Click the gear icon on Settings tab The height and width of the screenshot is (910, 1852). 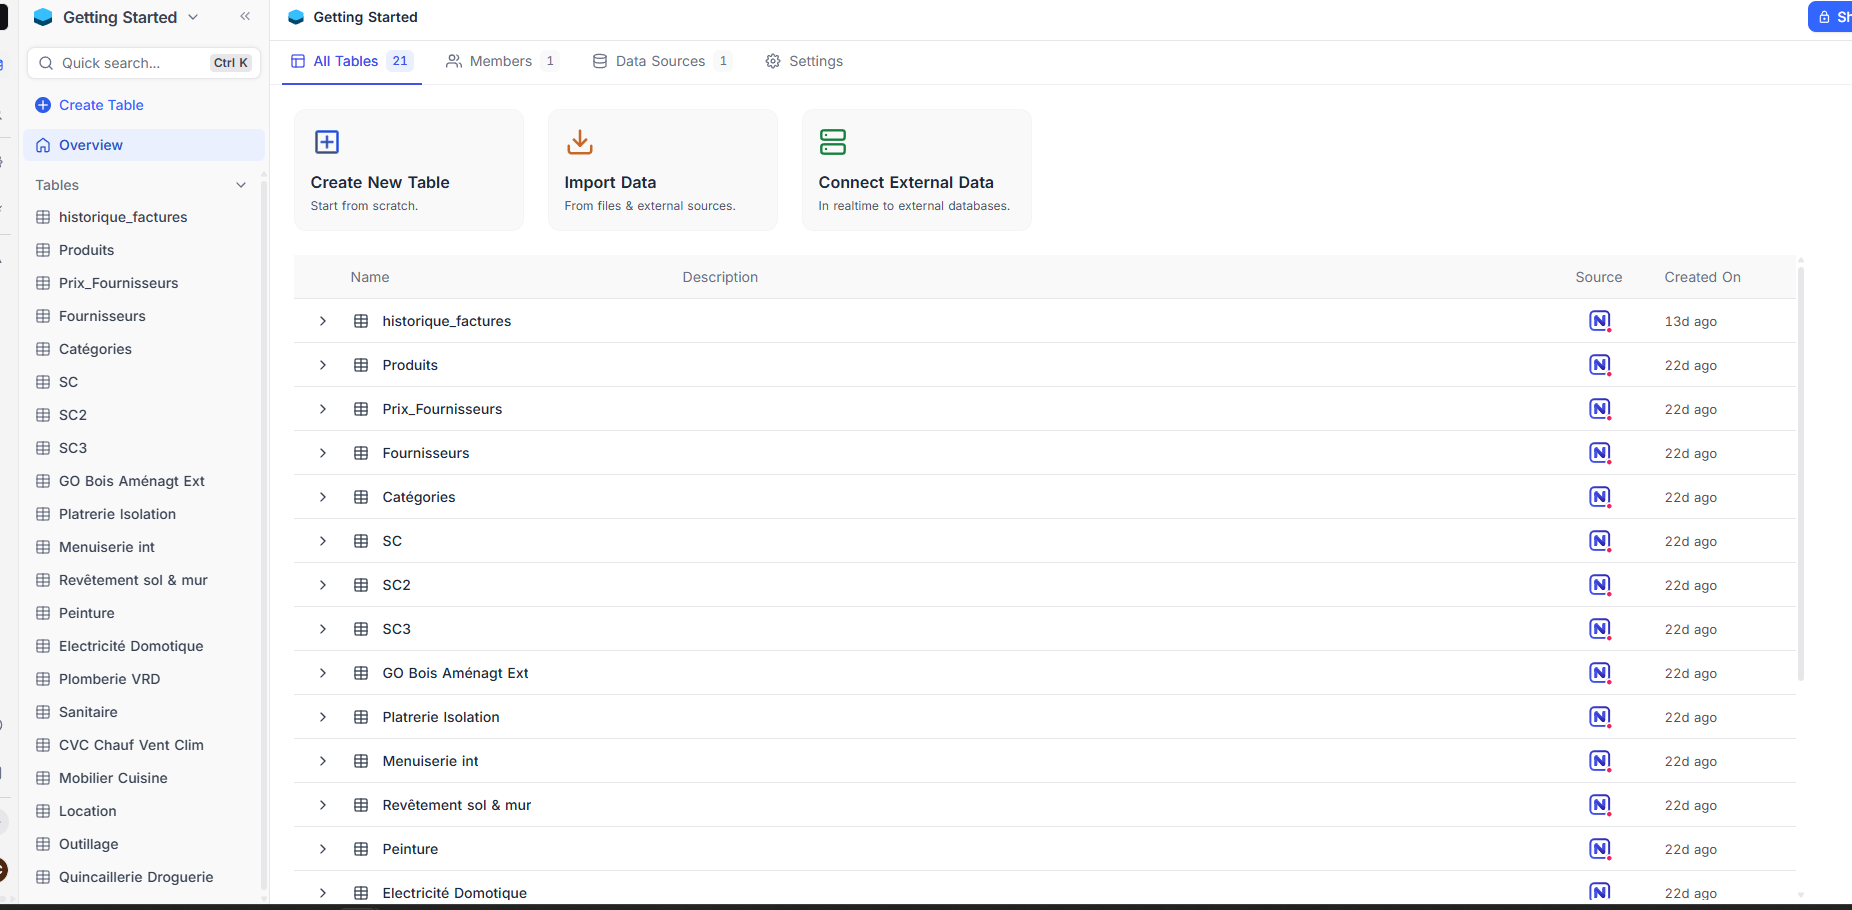click(x=773, y=61)
